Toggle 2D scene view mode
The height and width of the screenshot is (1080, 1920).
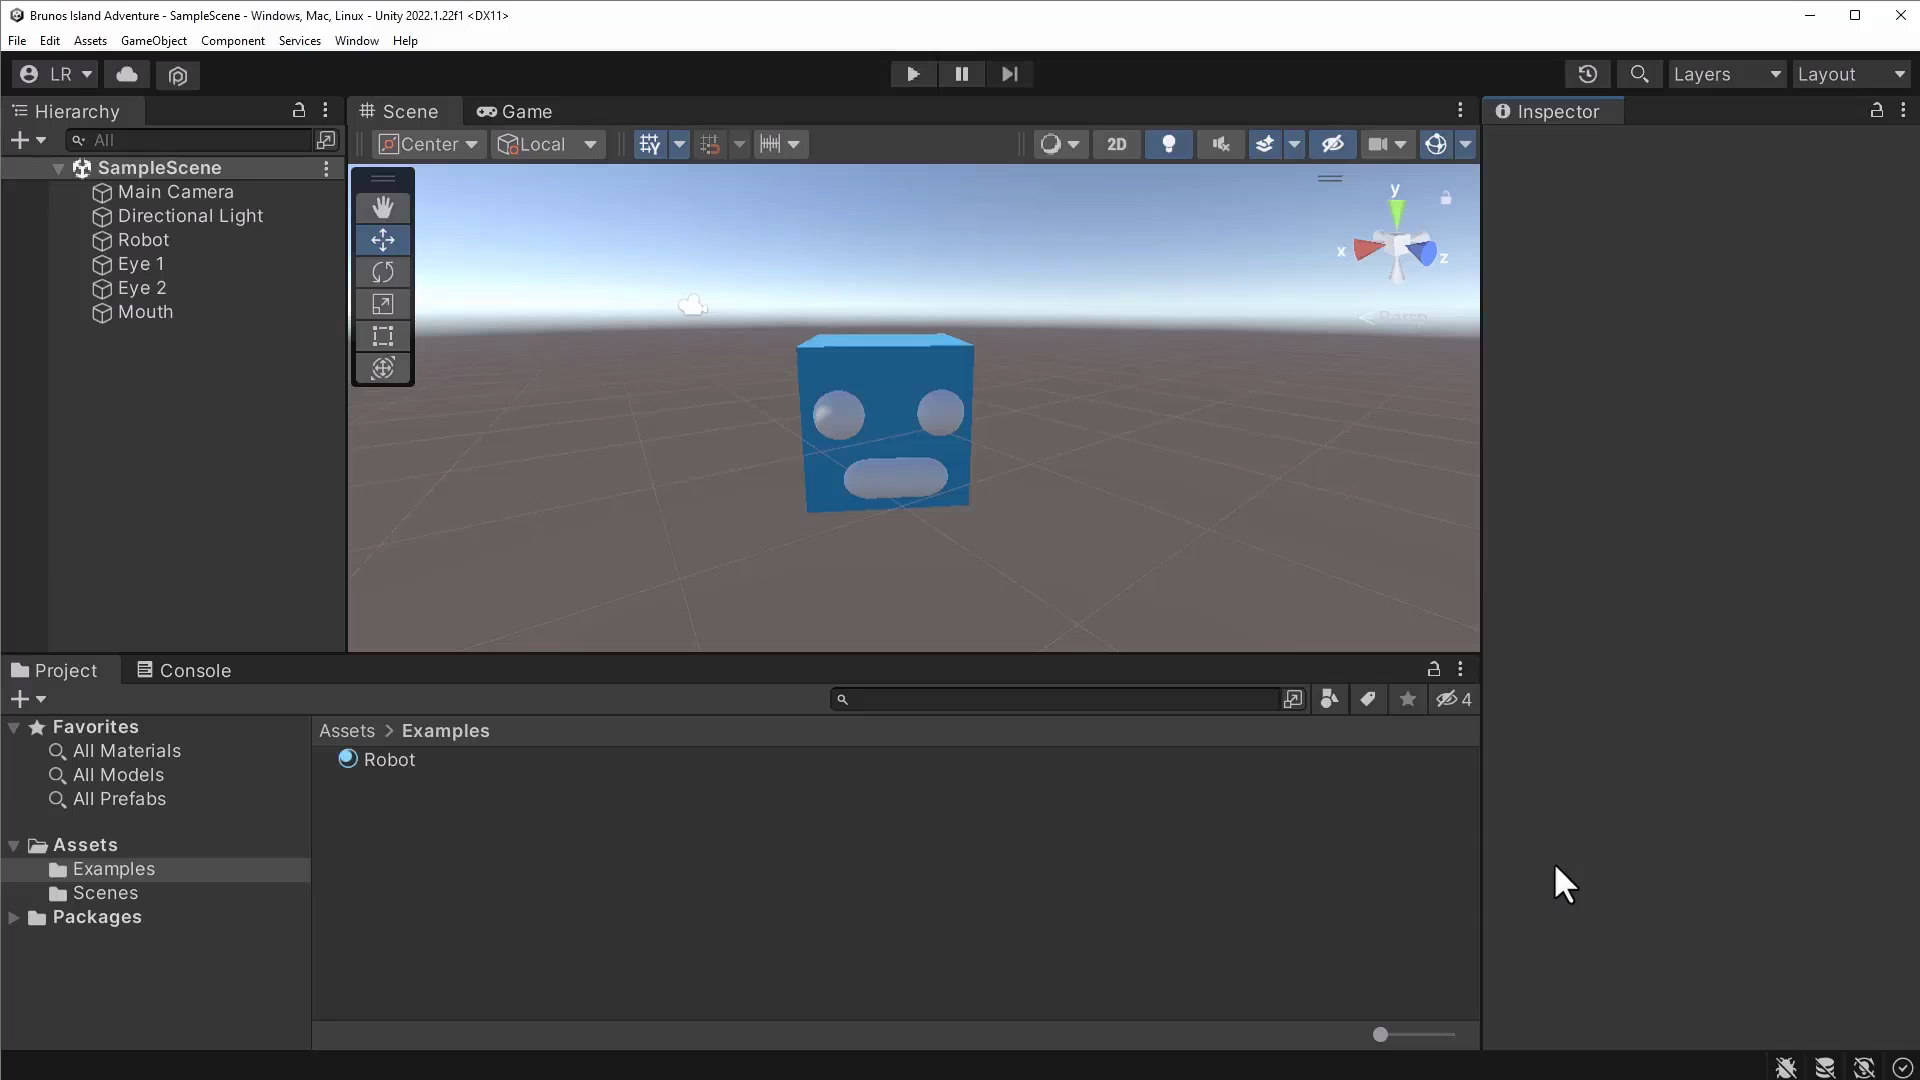point(1117,144)
